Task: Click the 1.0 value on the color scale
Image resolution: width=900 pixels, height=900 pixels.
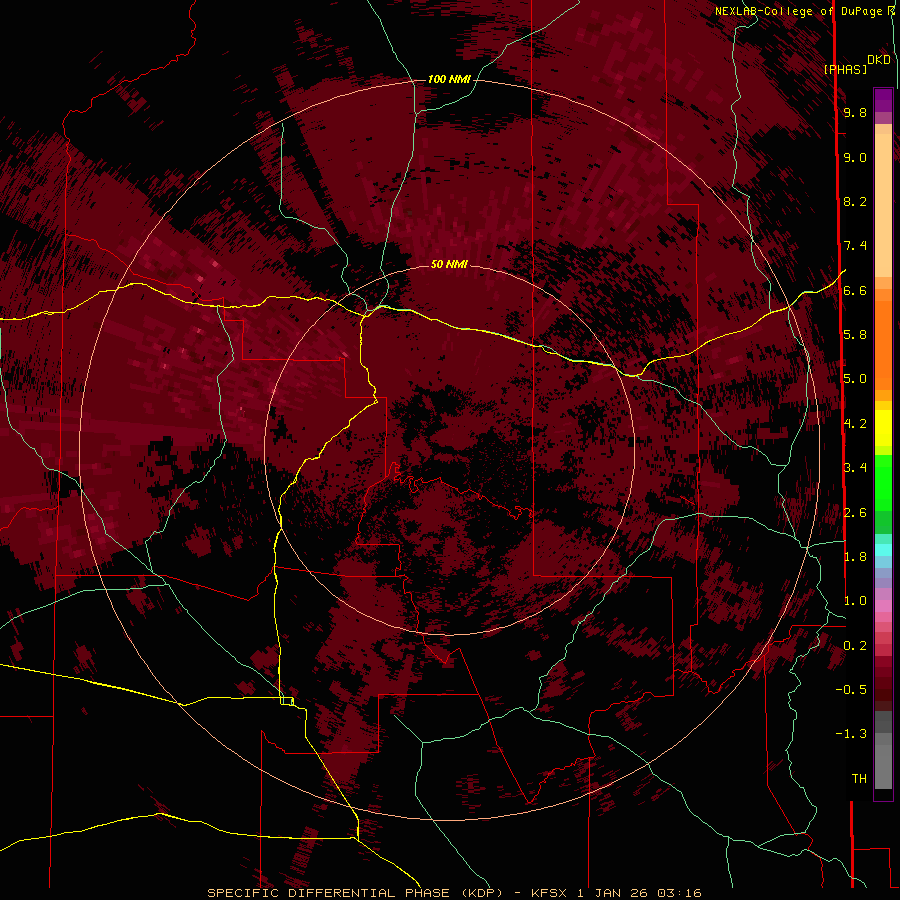Action: [855, 601]
